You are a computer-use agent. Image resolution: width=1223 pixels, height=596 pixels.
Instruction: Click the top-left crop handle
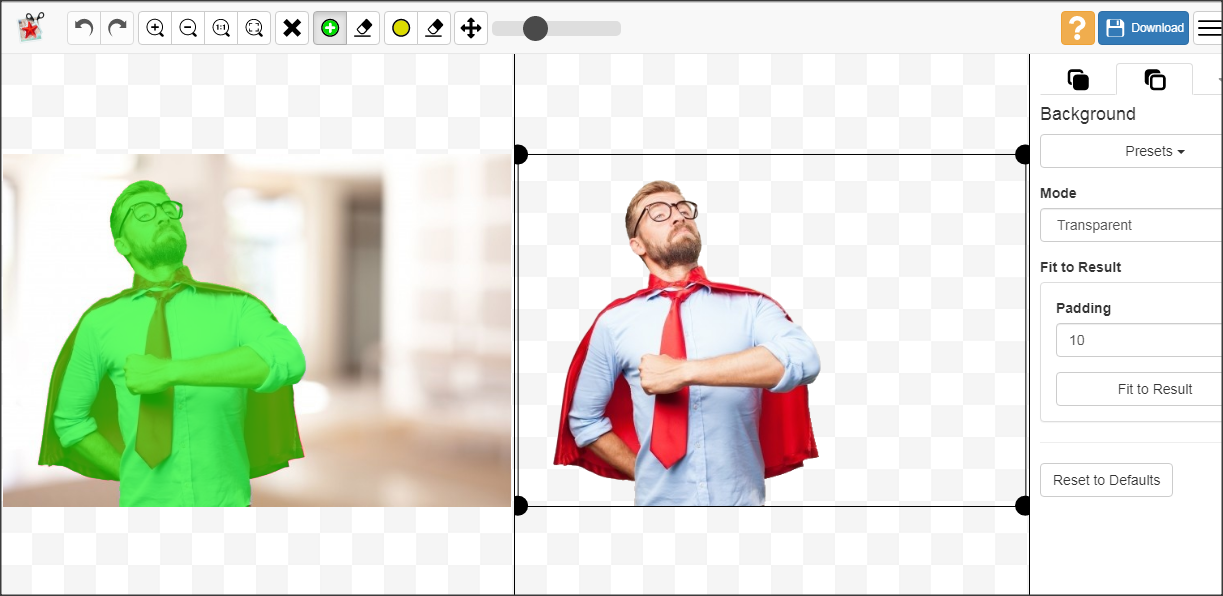pyautogui.click(x=518, y=154)
